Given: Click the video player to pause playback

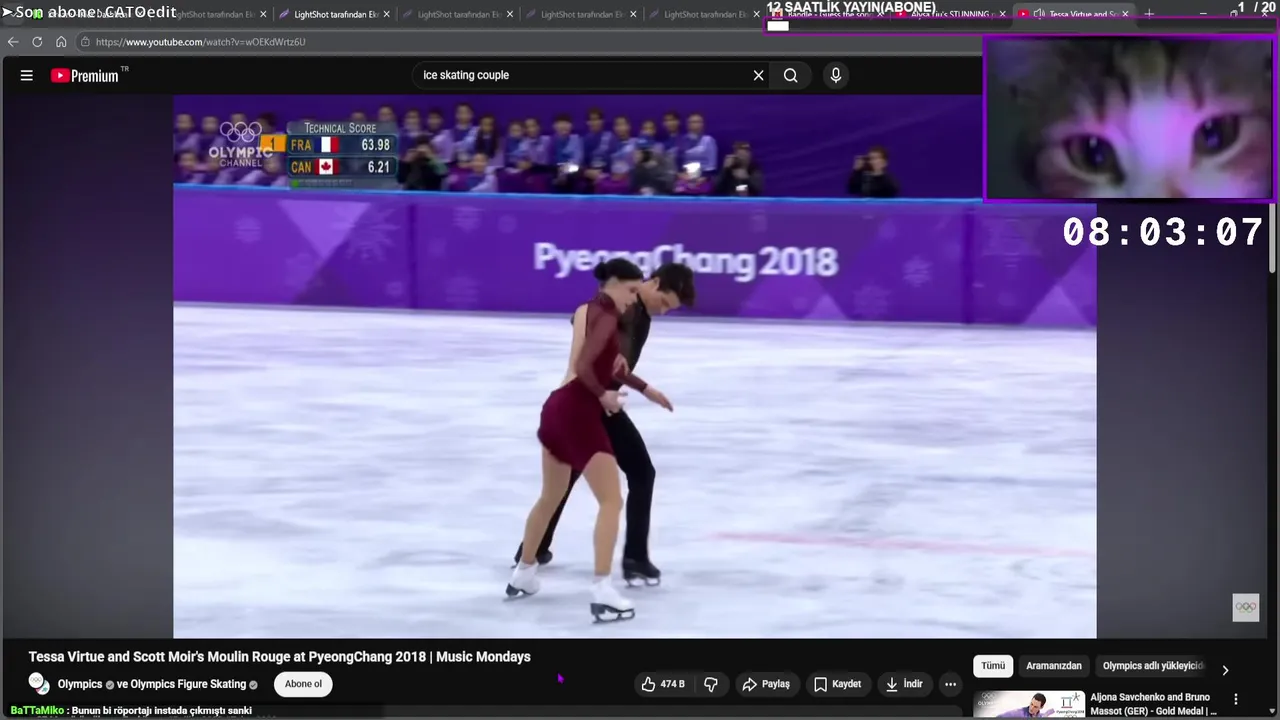Looking at the screenshot, I should [x=634, y=366].
